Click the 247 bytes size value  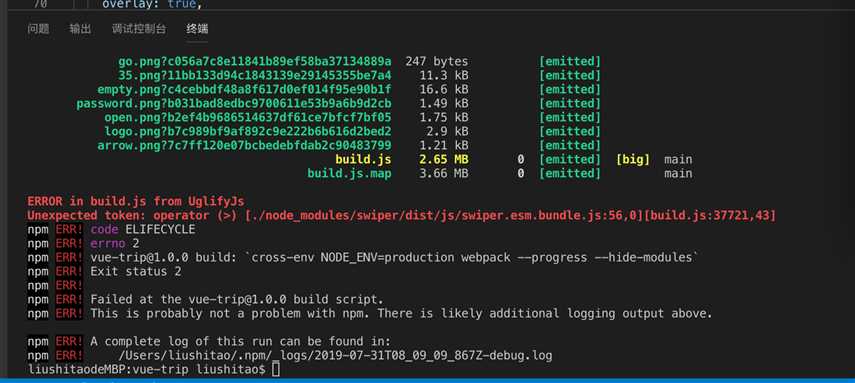437,61
